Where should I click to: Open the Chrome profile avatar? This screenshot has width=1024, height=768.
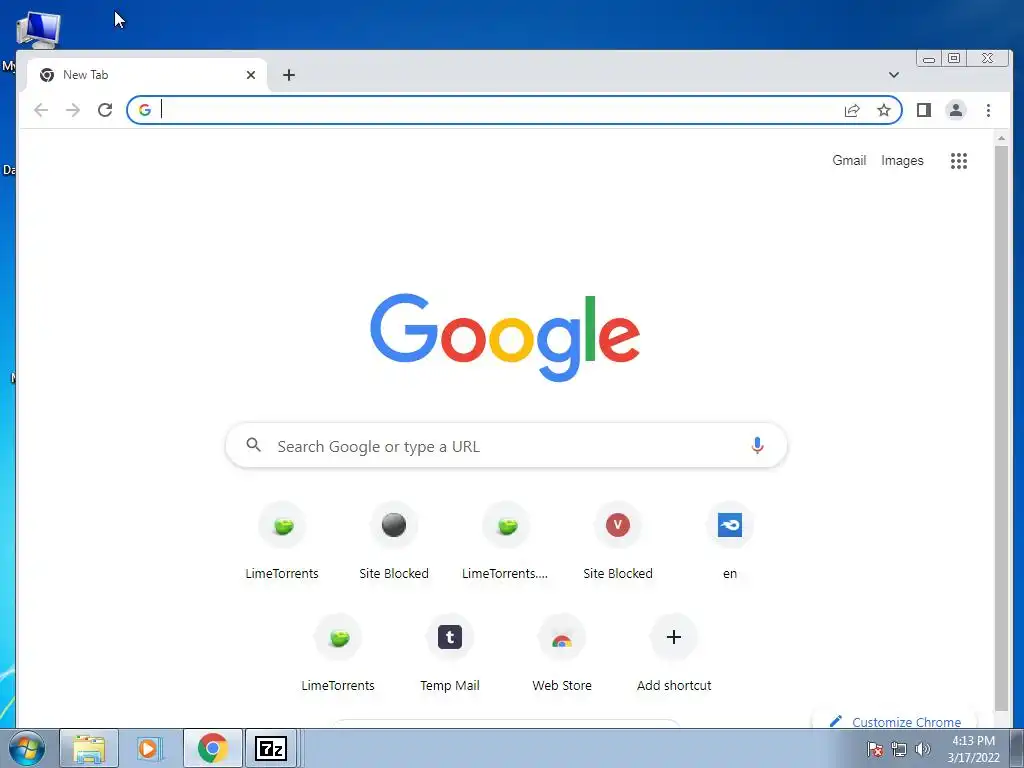[955, 110]
